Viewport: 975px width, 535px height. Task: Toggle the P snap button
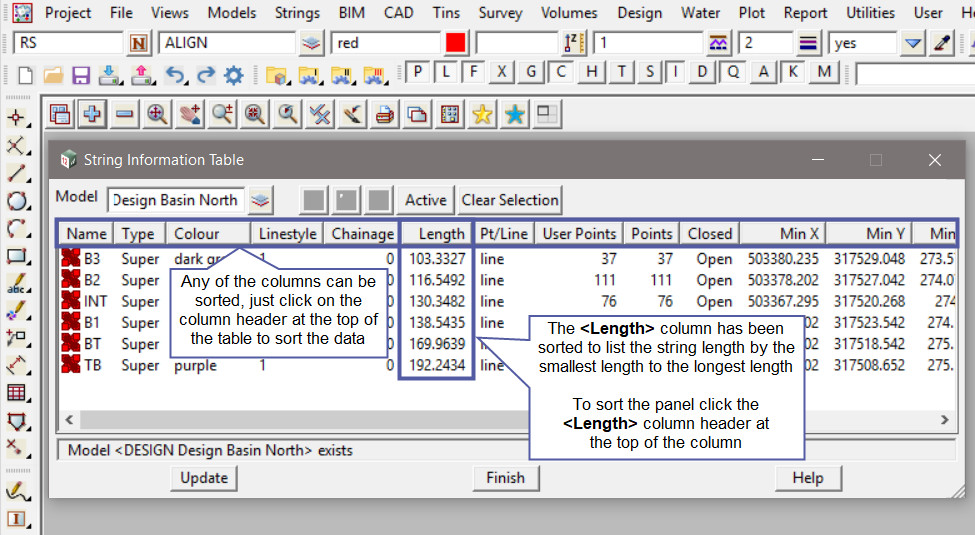pos(417,72)
